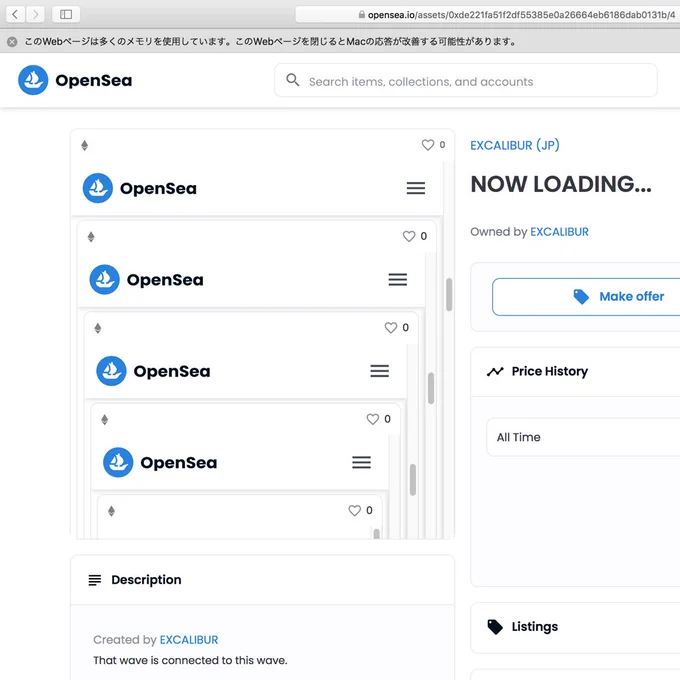Toggle the heart icon in the fifth nested frame
Viewport: 680px width, 680px height.
coord(354,511)
